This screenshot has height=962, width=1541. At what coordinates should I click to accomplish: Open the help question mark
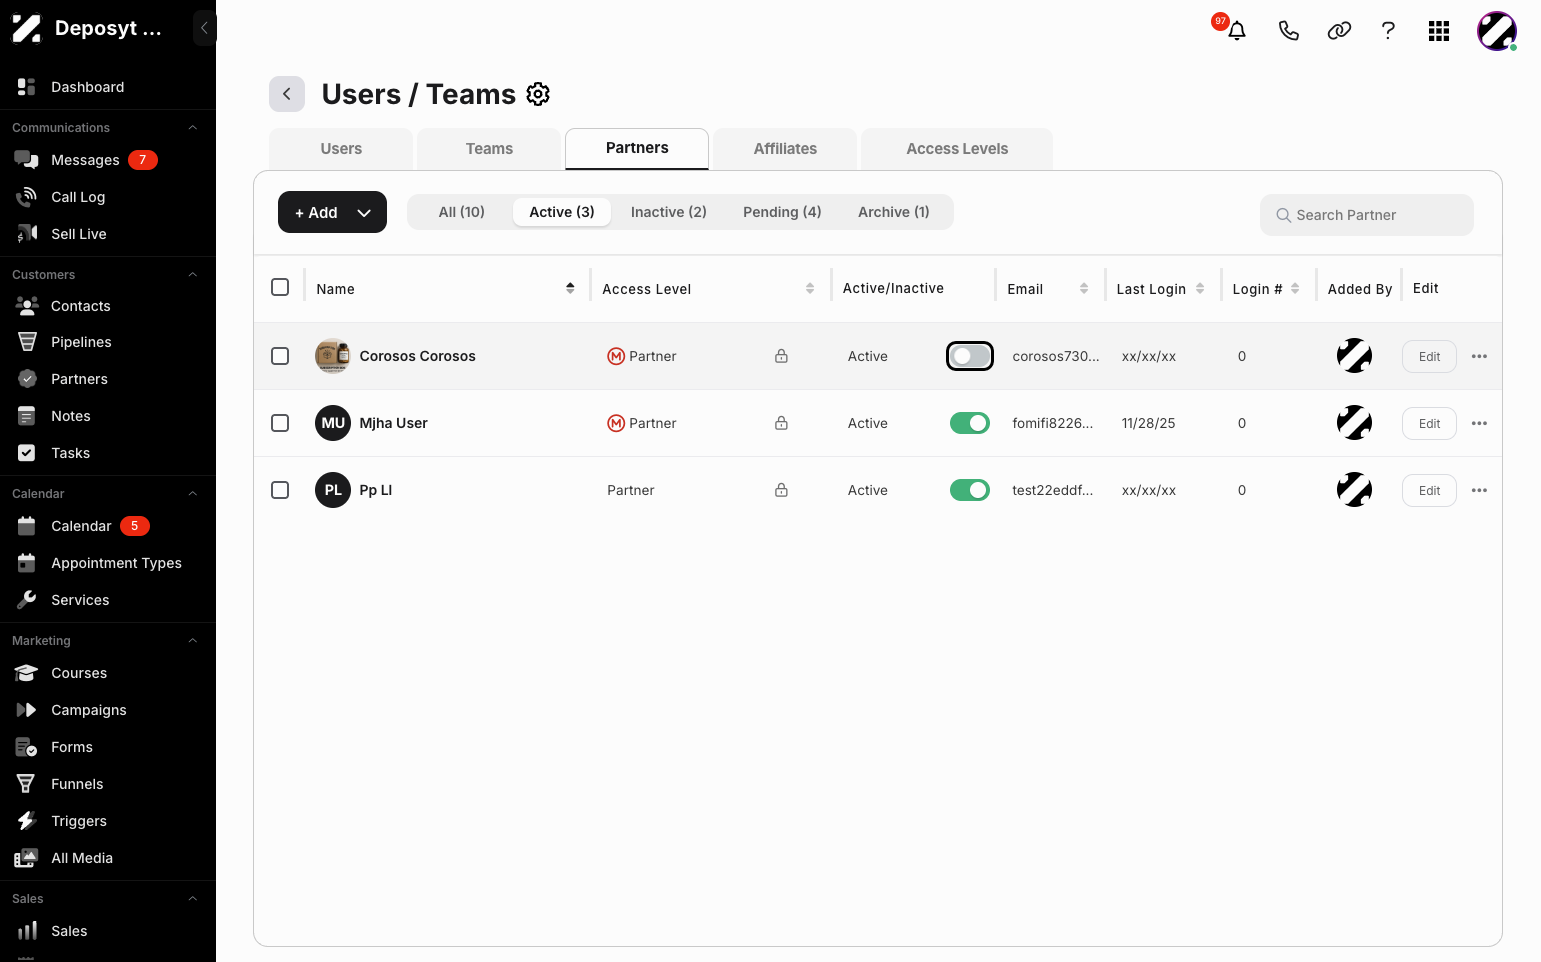[x=1388, y=31]
